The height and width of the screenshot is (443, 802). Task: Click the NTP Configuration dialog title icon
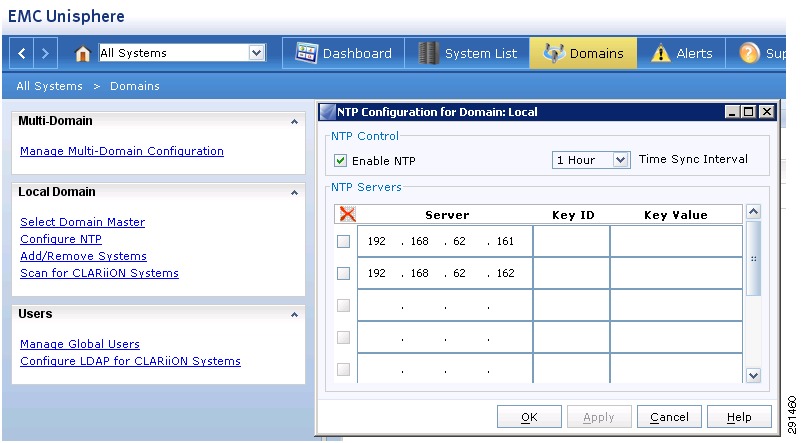[x=327, y=112]
